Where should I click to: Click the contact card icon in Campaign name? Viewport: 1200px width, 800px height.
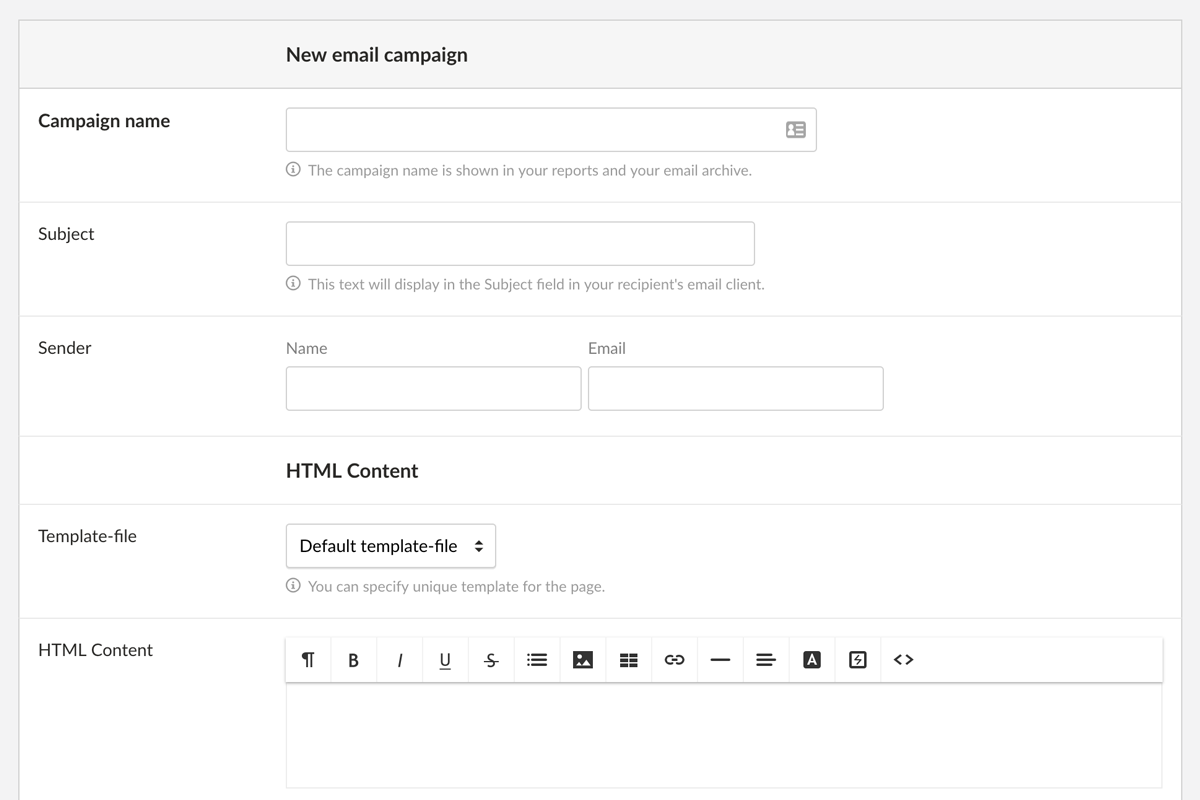(796, 130)
